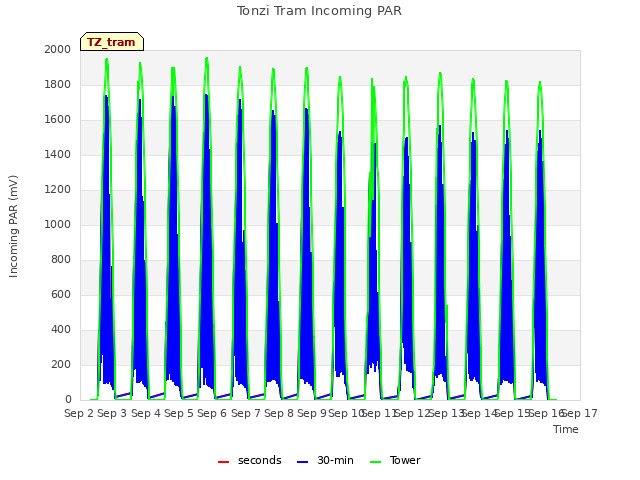This screenshot has height=480, width=640.
Task: Click the 600 y-axis tick label
Action: [x=61, y=295]
